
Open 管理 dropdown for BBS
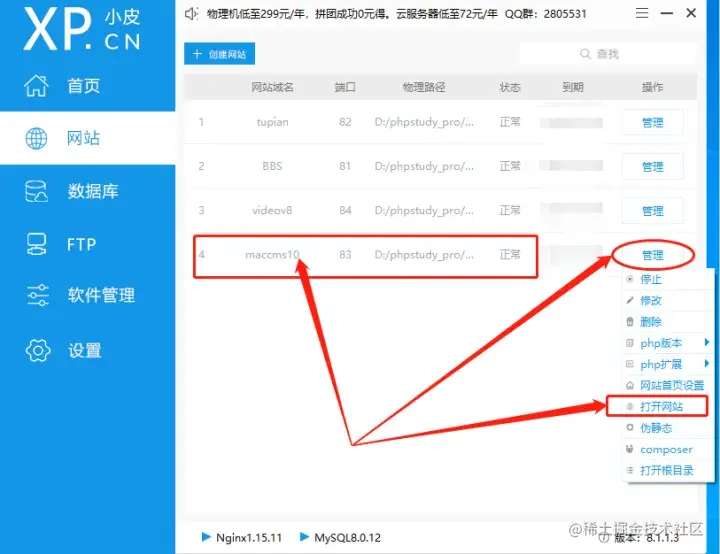(652, 166)
